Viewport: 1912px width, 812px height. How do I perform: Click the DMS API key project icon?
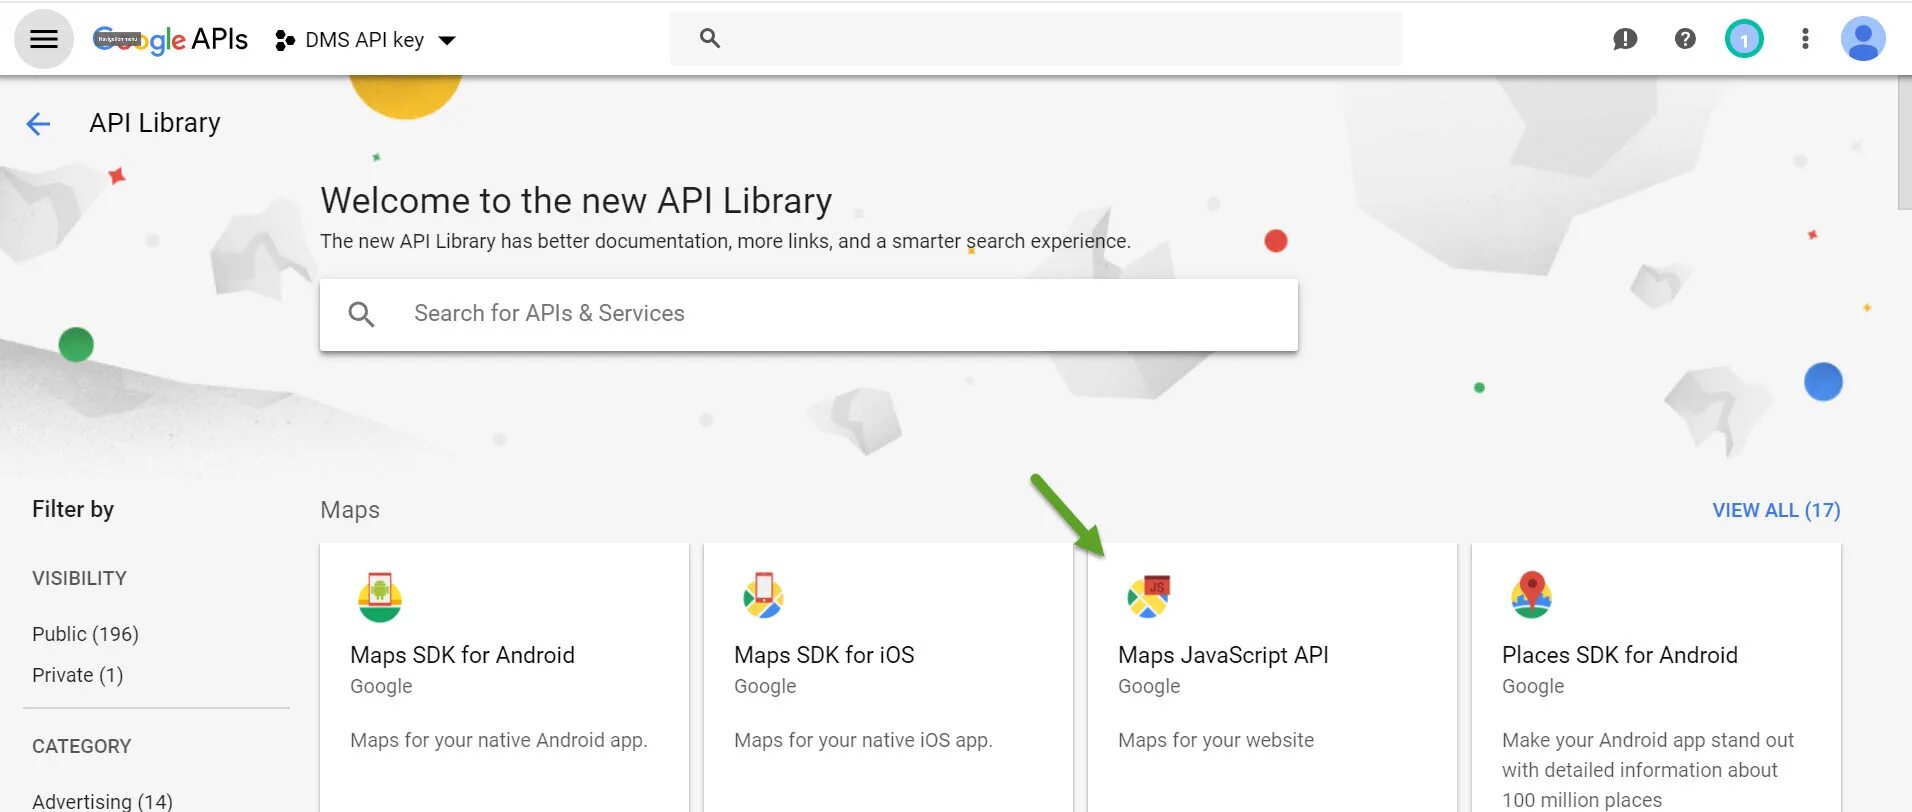coord(285,40)
